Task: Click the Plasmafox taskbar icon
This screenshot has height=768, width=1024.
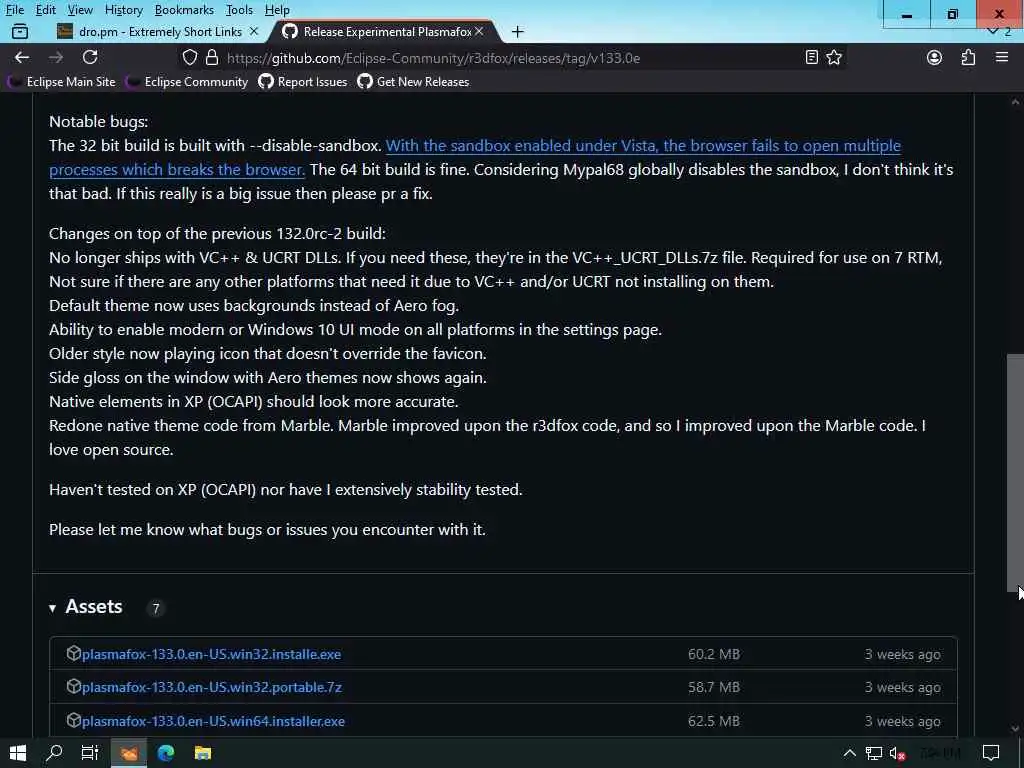Action: point(129,753)
